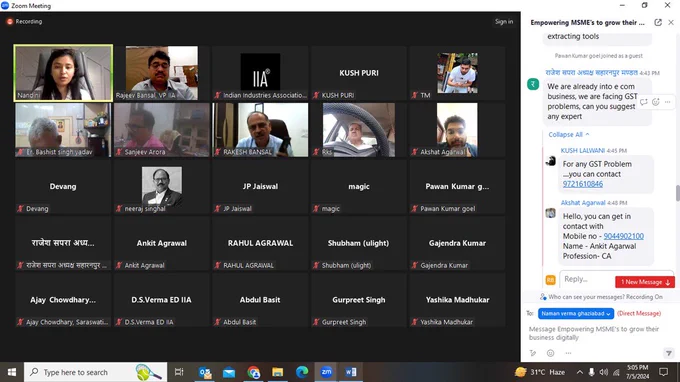Image resolution: width=680 pixels, height=382 pixels.
Task: Pop out the chat panel
Action: (658, 23)
